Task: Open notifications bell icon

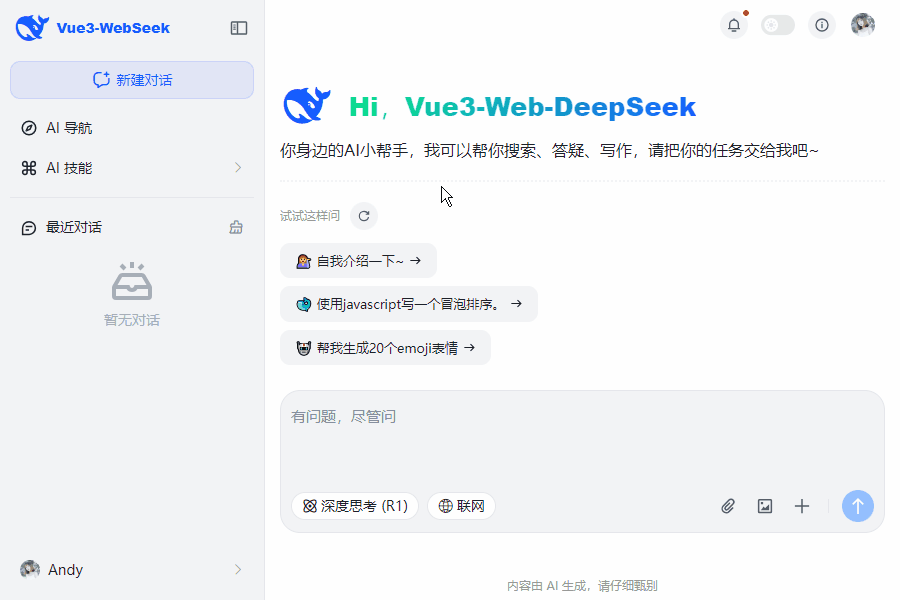Action: (734, 25)
